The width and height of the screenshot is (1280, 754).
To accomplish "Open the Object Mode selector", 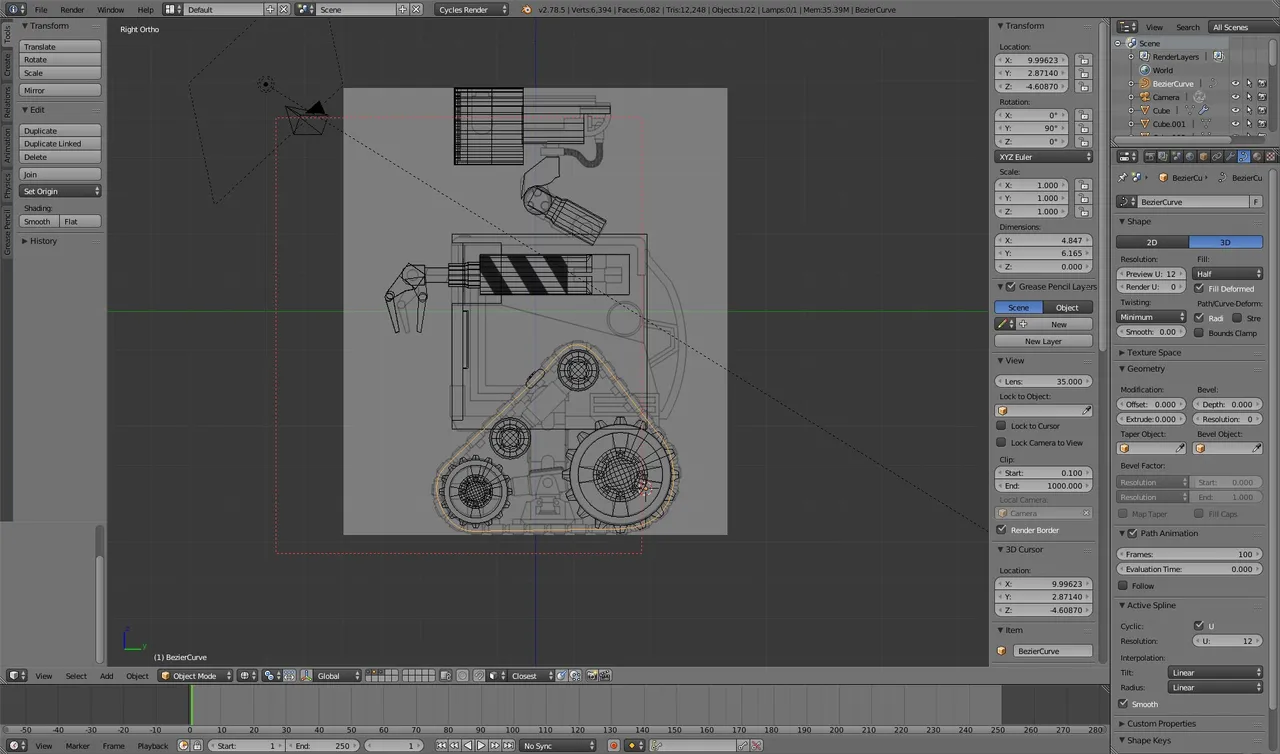I will coord(196,676).
